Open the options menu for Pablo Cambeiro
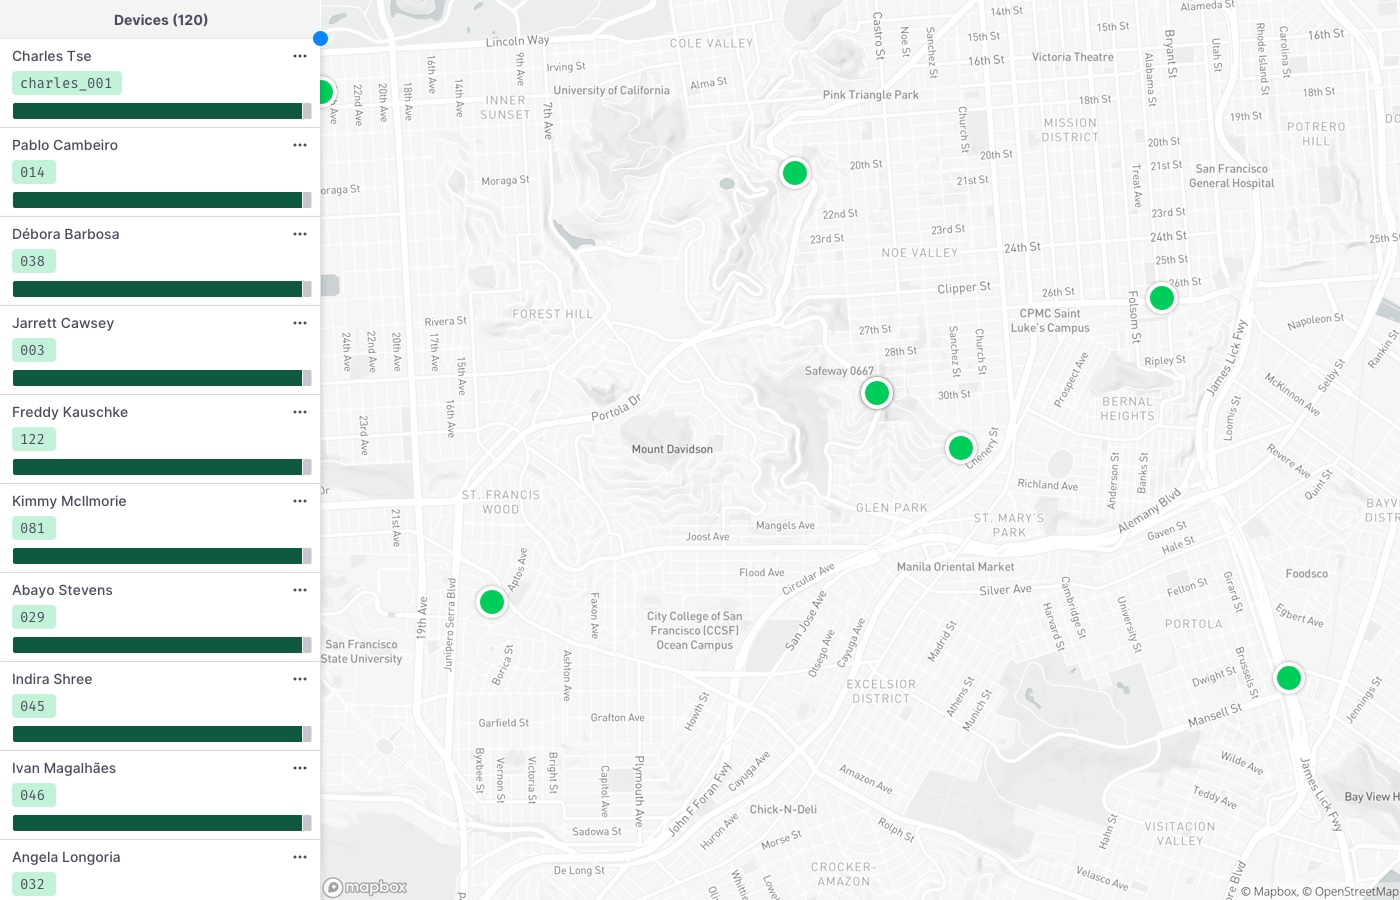Image resolution: width=1400 pixels, height=900 pixels. 299,145
